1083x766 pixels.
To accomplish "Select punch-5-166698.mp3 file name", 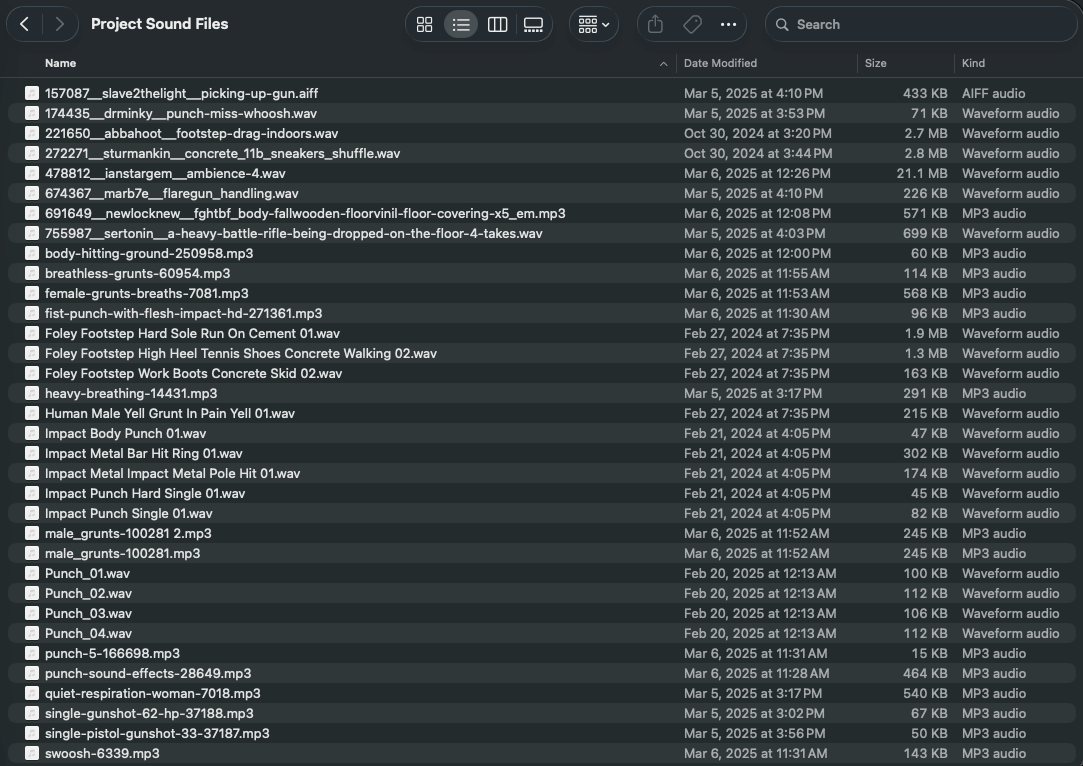I will coord(113,653).
